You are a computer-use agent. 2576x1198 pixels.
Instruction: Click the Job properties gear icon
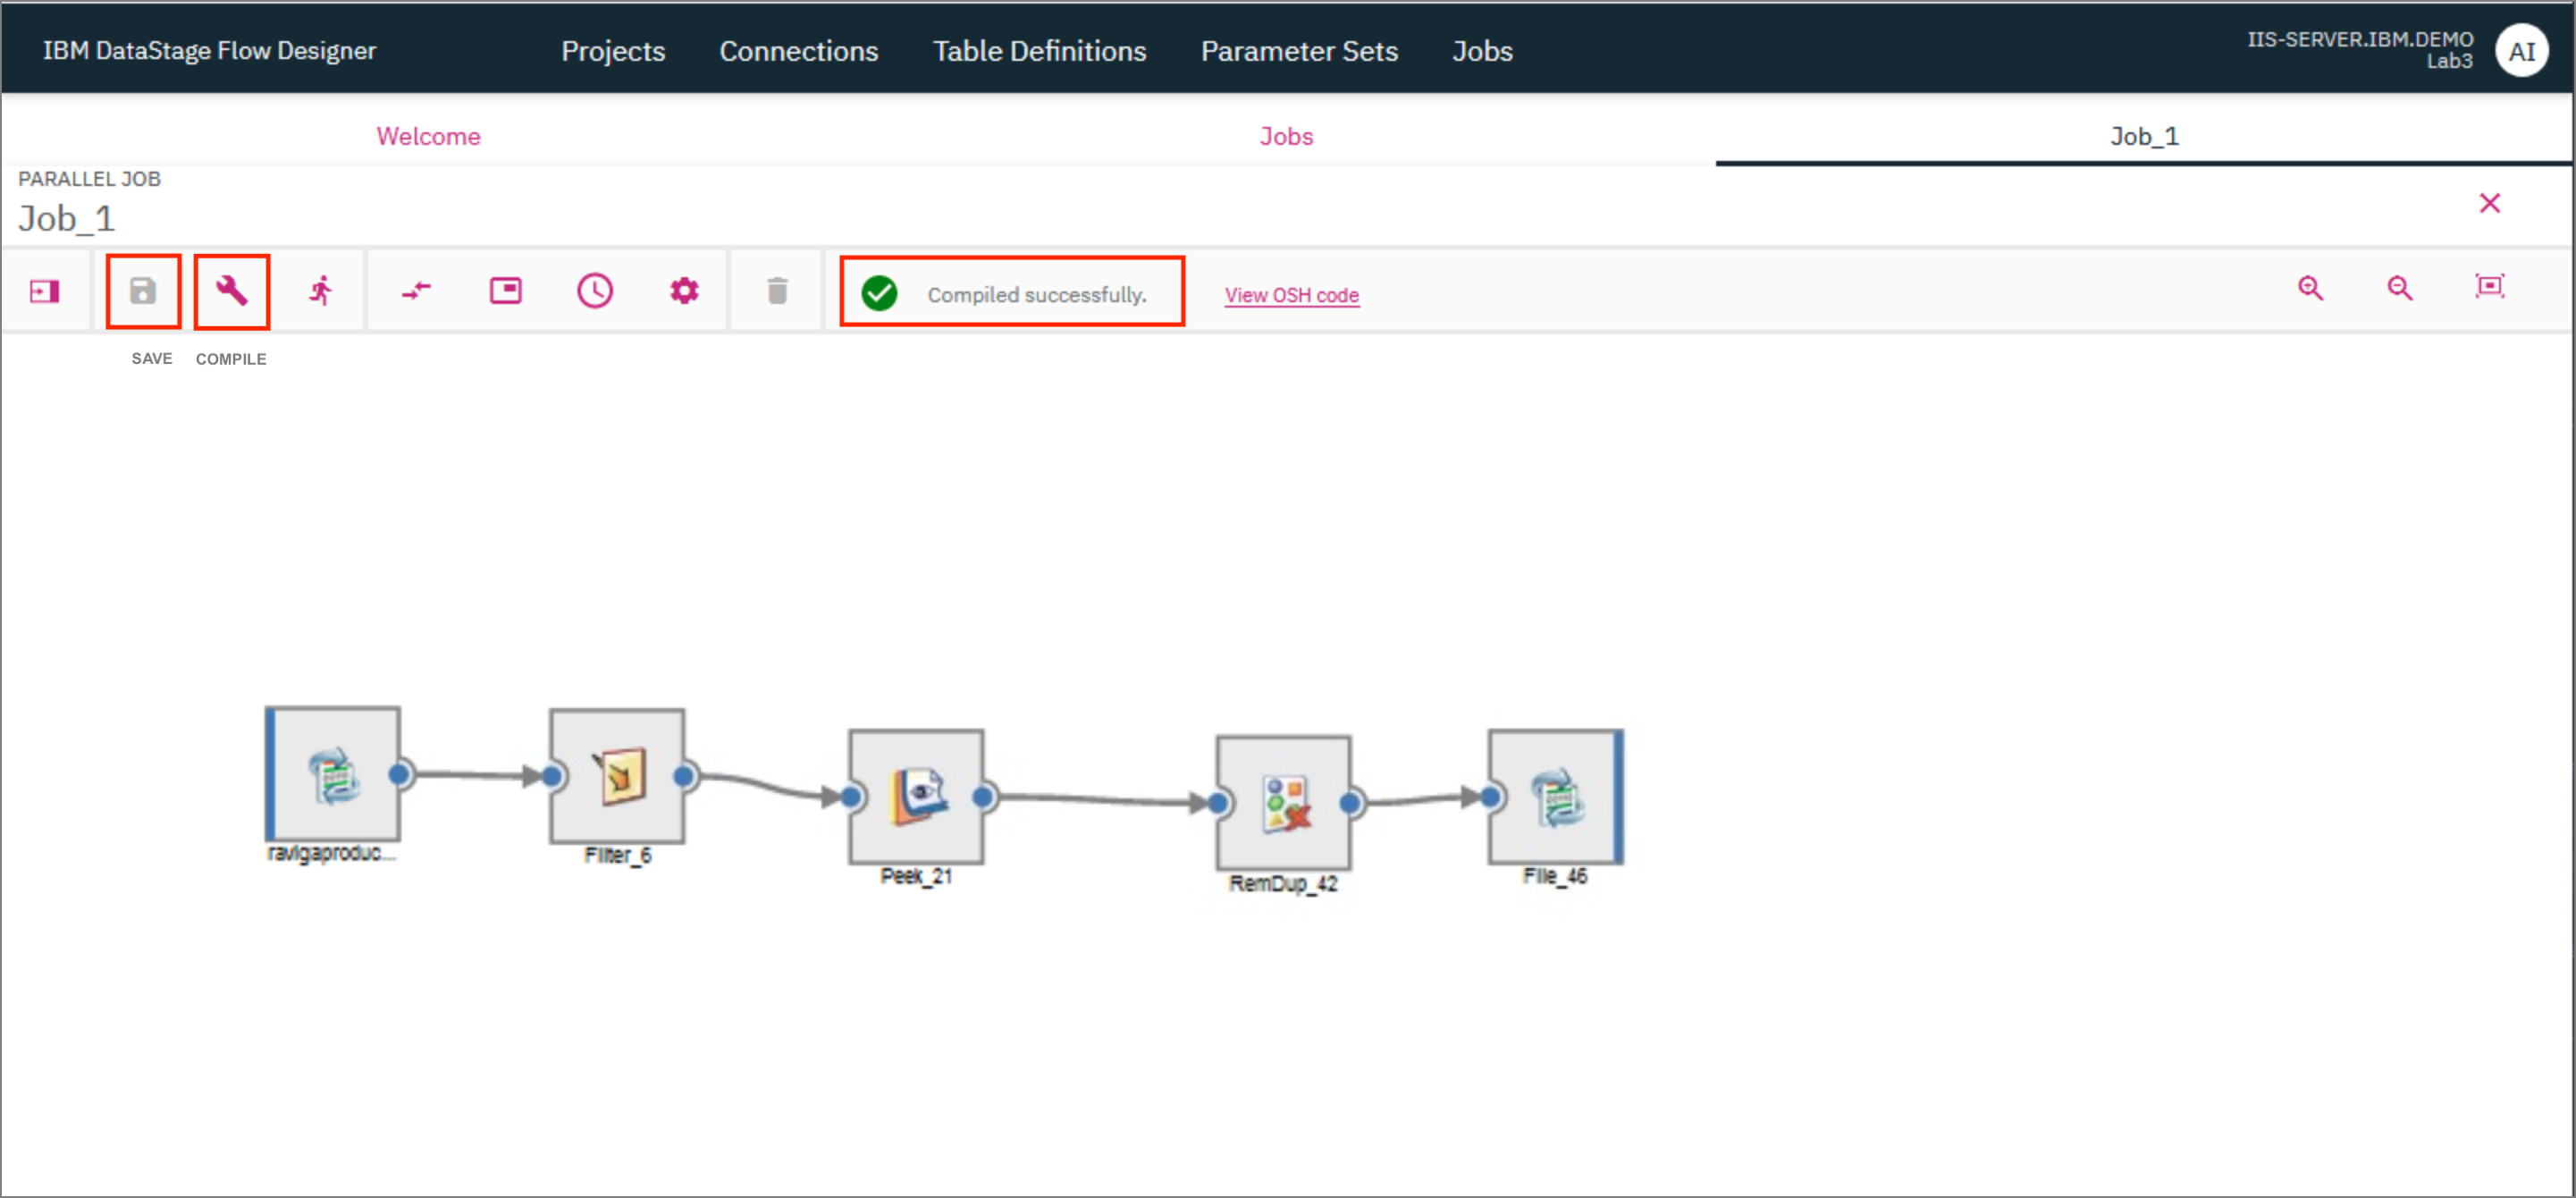pyautogui.click(x=685, y=294)
